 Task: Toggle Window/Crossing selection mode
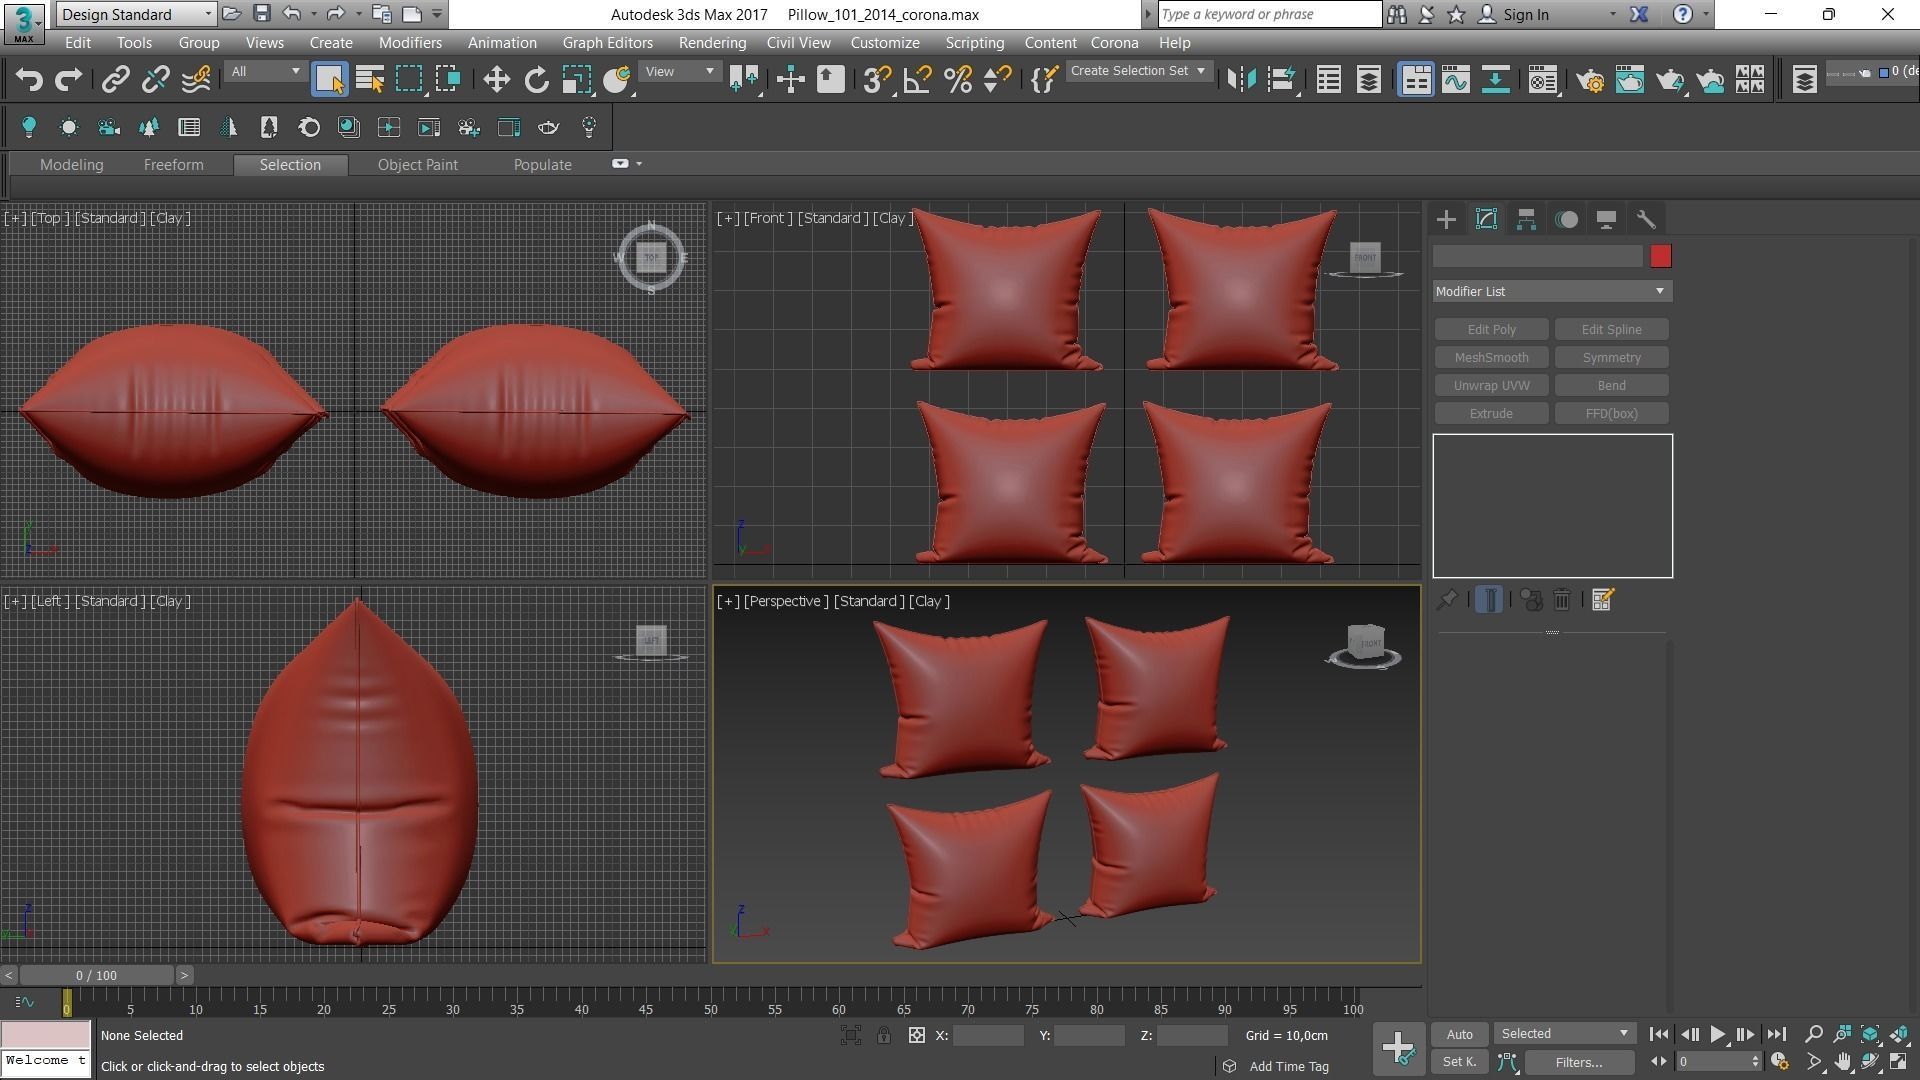448,80
